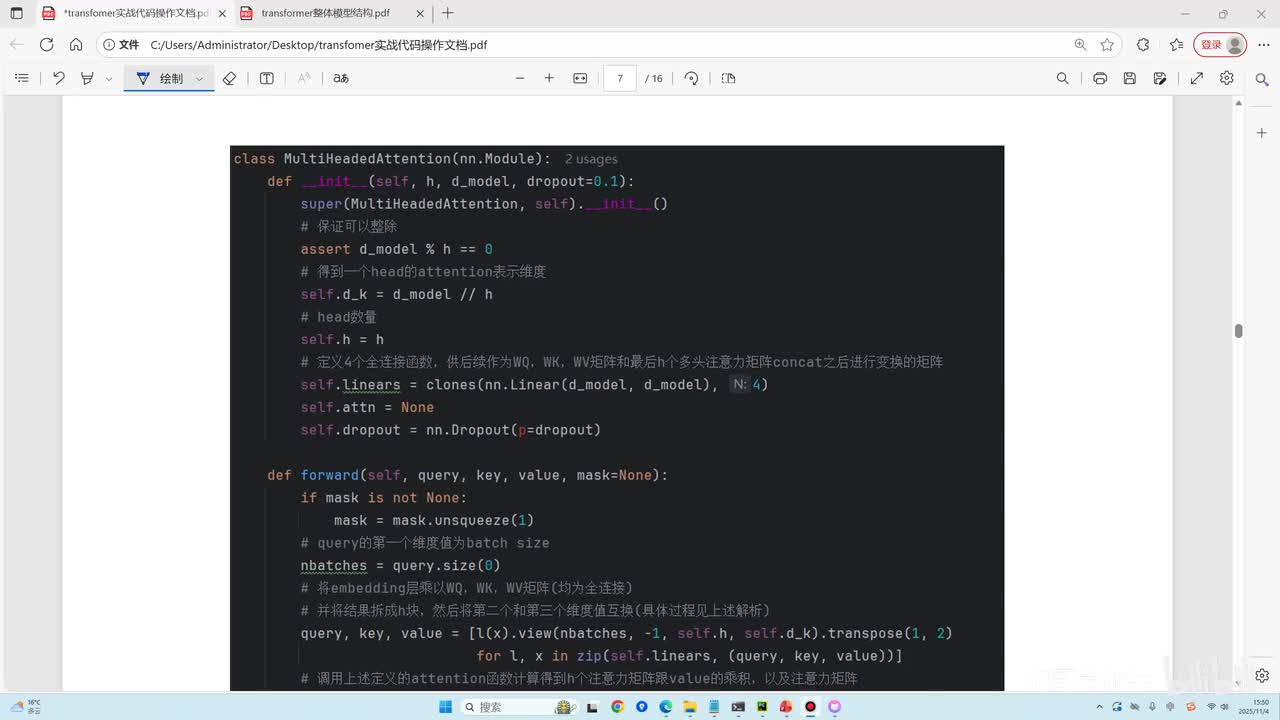This screenshot has width=1280, height=720.
Task: Expand the draw pen options dropdown
Action: (200, 78)
